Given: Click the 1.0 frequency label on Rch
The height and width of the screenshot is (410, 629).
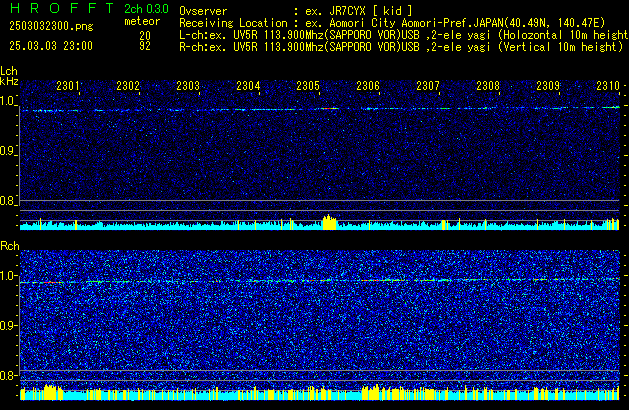Looking at the screenshot, I should coord(9,276).
